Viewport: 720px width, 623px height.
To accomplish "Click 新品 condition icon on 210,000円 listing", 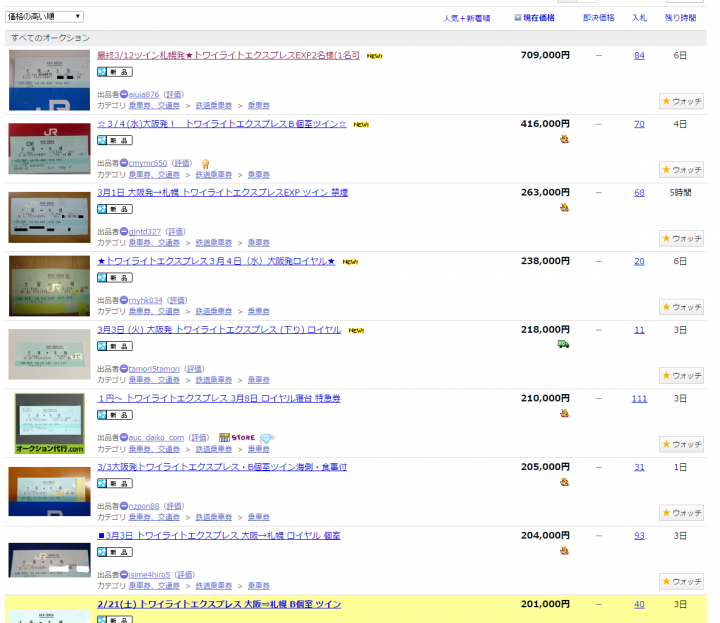I will pos(115,415).
